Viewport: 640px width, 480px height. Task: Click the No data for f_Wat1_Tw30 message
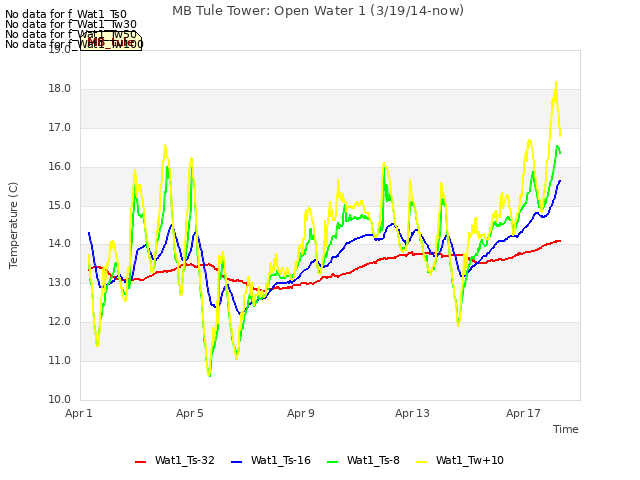click(x=71, y=24)
